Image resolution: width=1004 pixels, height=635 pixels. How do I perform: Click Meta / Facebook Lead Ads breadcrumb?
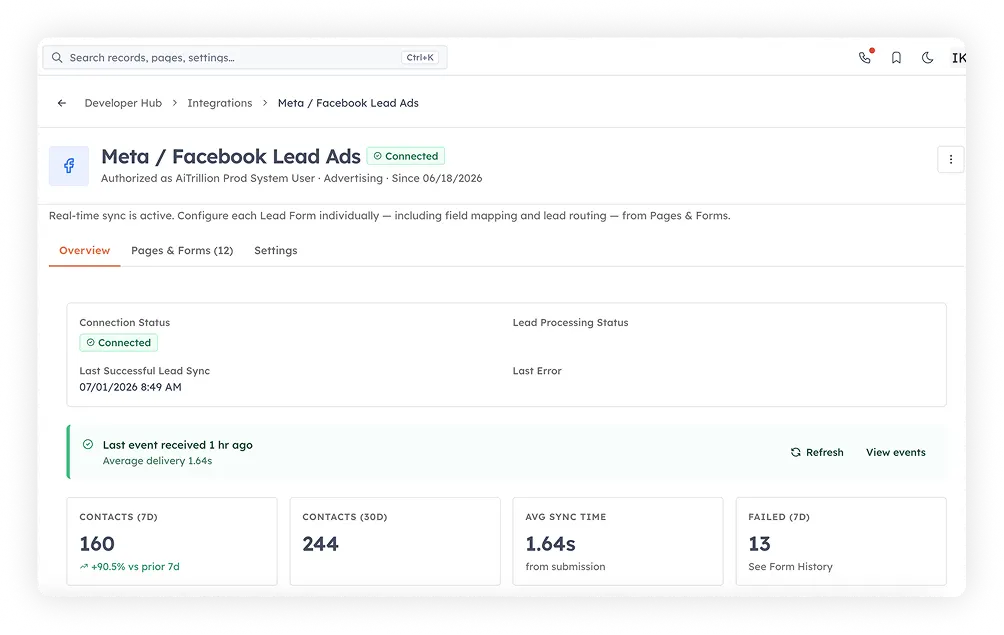coord(348,103)
